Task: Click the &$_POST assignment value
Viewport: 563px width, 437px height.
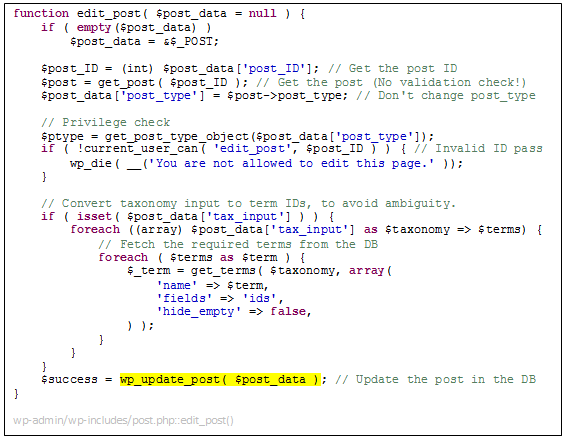Action: [x=191, y=41]
